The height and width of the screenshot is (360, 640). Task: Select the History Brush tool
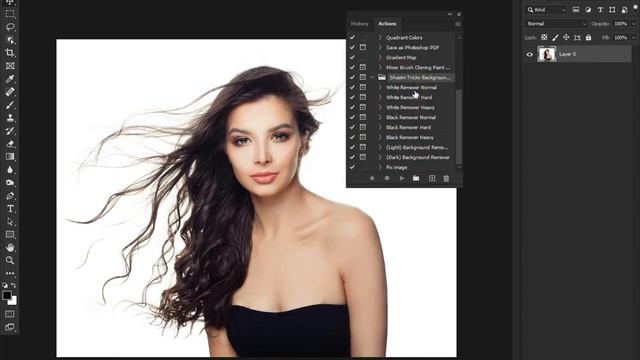pos(10,131)
